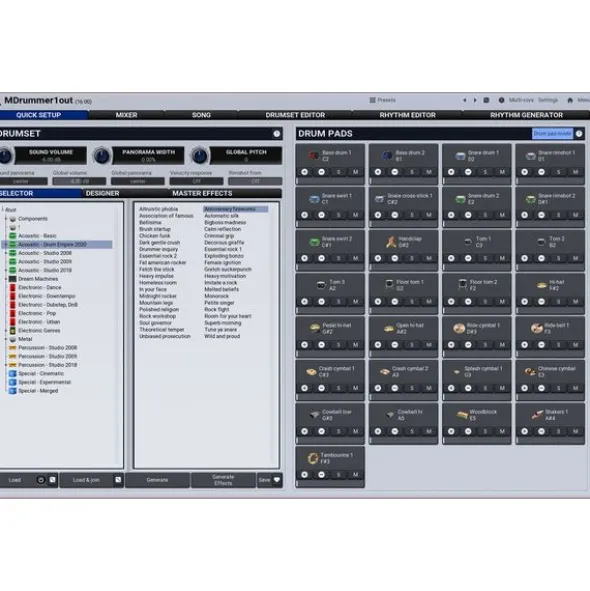
Task: Open the Drumset Editor tab
Action: point(295,115)
